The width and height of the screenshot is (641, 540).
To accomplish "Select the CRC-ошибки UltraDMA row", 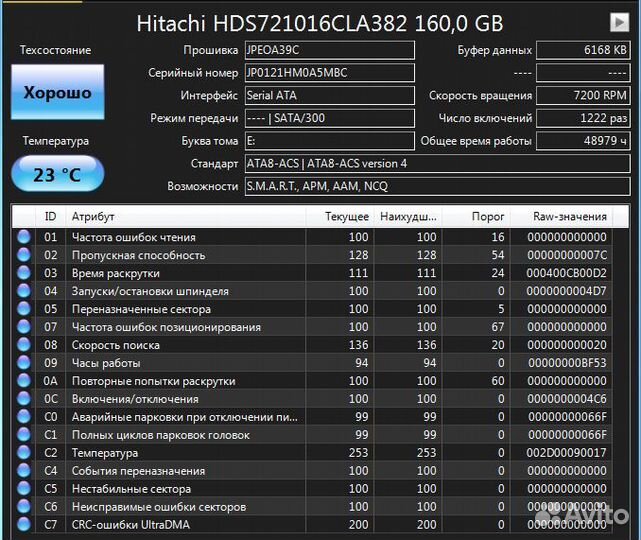I will [x=312, y=525].
